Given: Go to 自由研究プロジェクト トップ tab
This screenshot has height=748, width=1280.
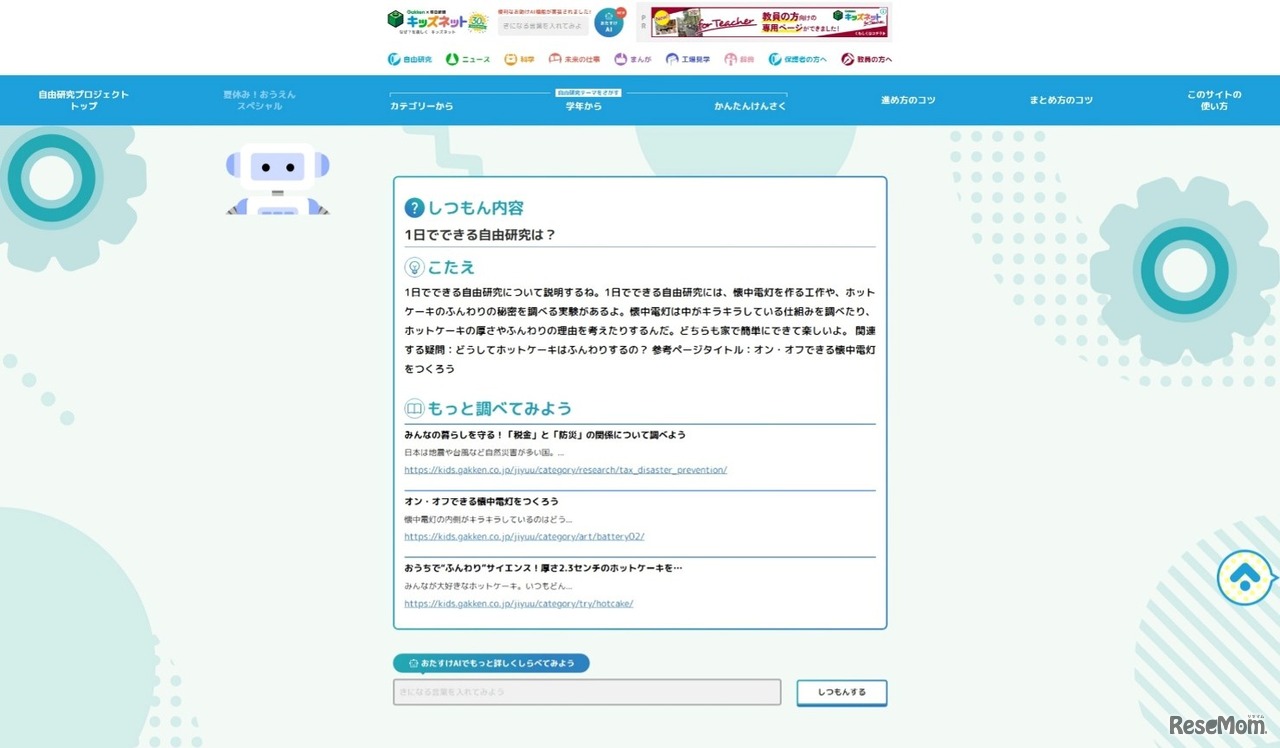Looking at the screenshot, I should point(84,100).
